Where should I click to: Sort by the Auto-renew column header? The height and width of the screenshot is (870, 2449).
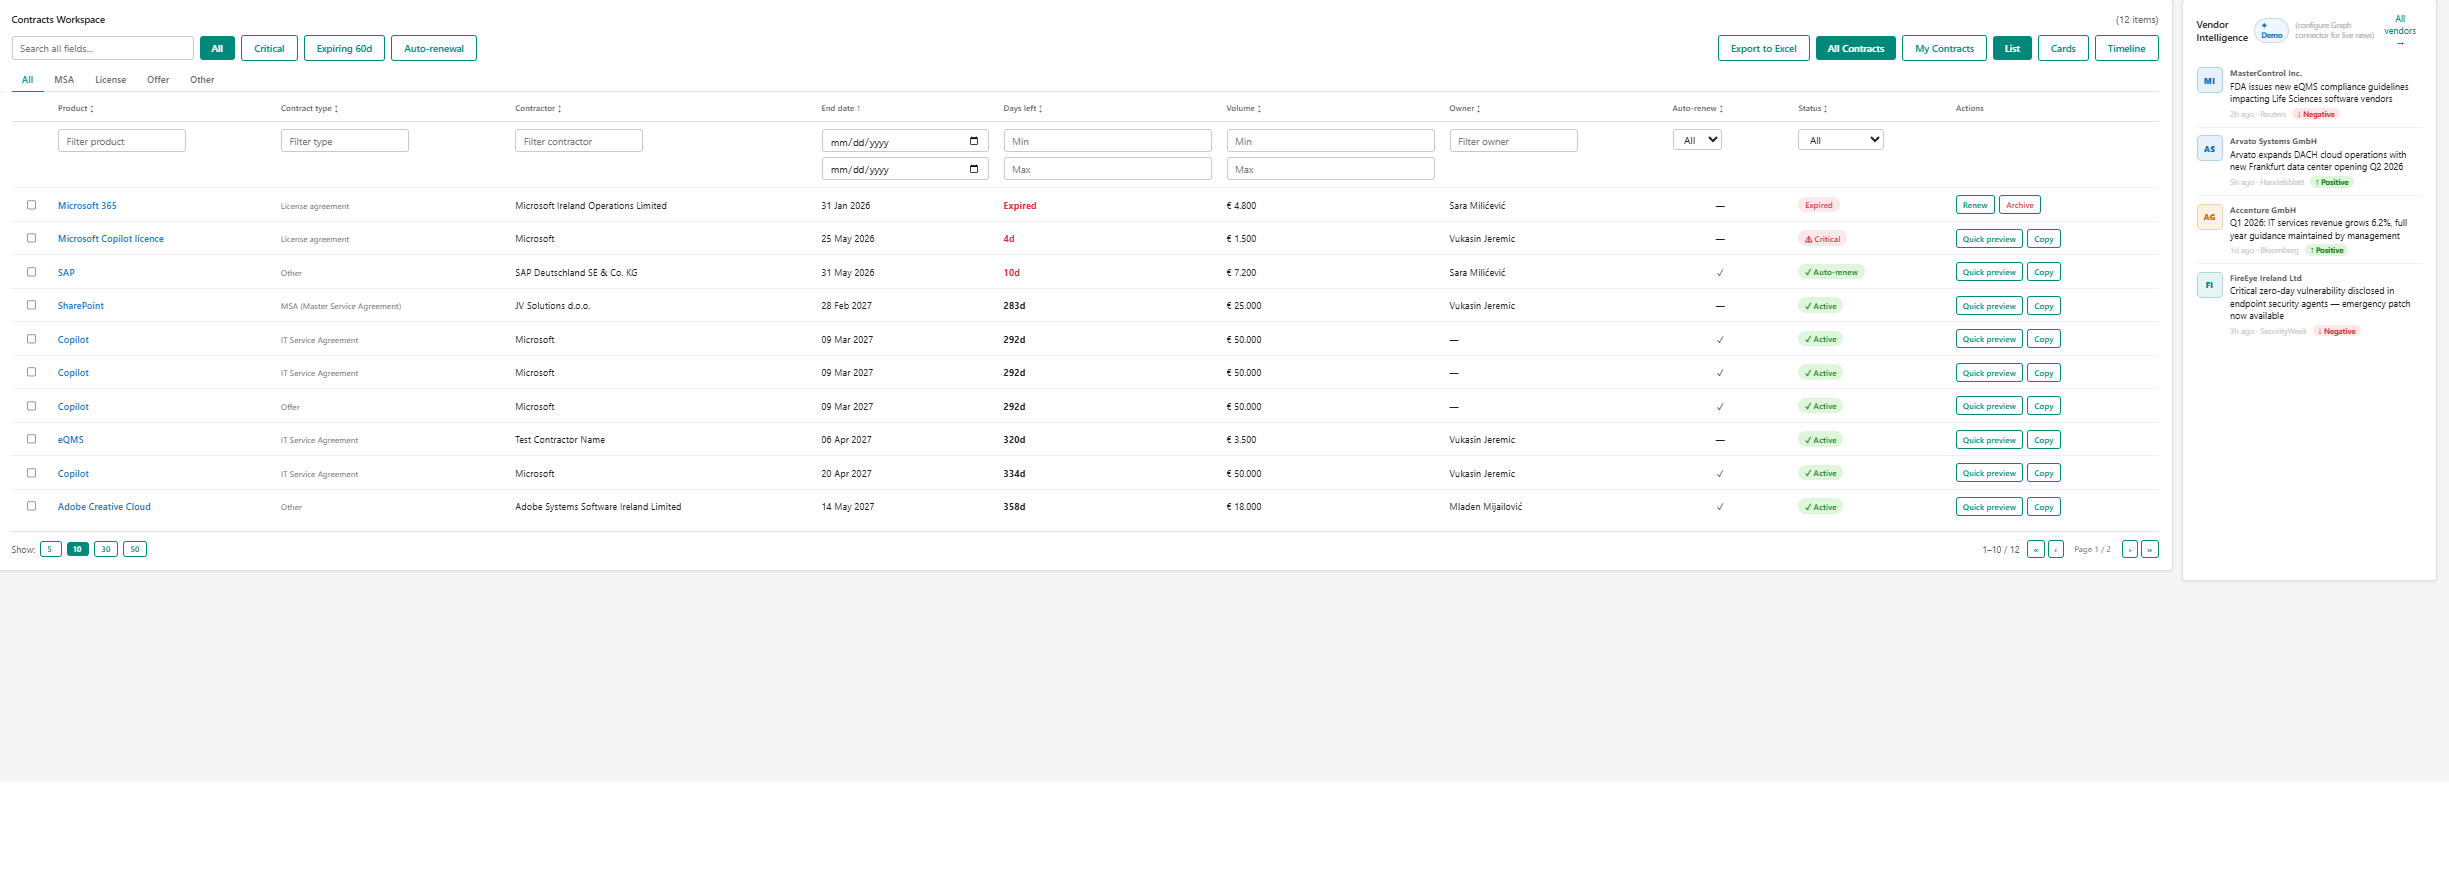point(1698,108)
